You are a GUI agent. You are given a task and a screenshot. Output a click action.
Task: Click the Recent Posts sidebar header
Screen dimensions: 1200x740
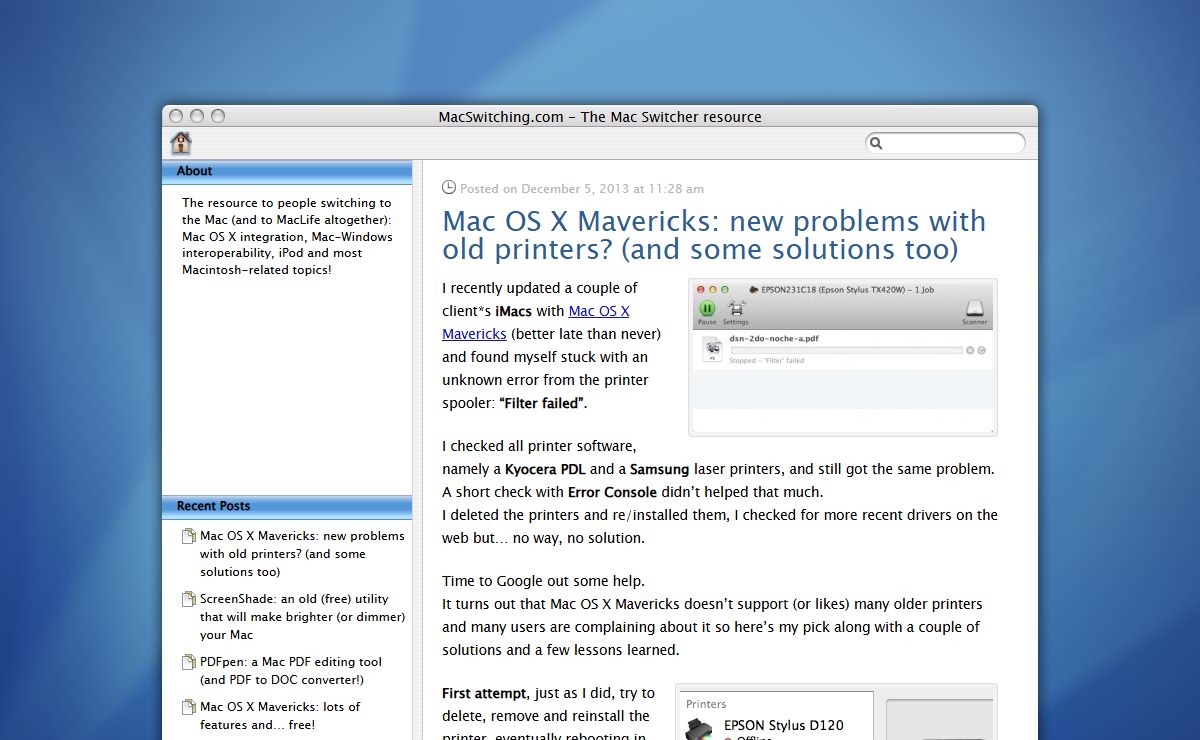287,506
